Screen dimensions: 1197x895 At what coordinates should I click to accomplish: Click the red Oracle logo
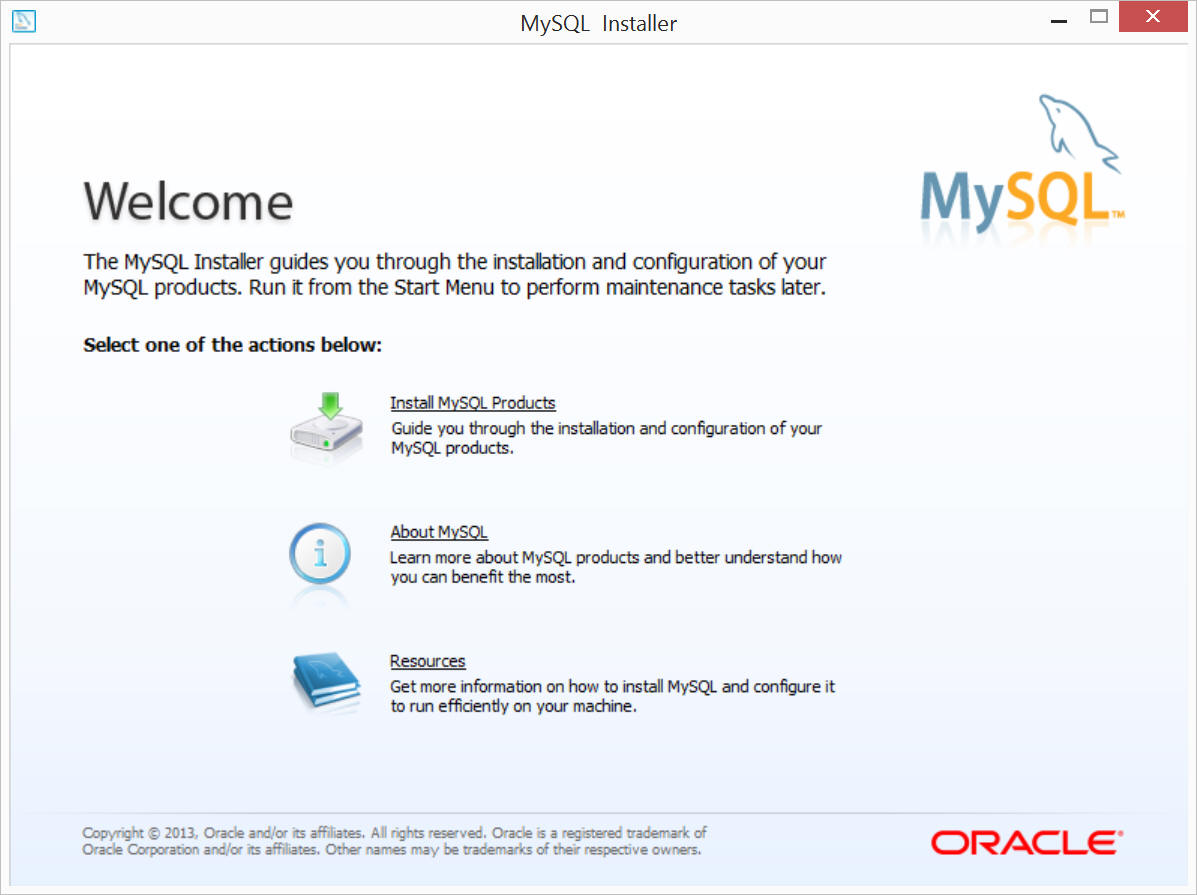coord(1027,843)
